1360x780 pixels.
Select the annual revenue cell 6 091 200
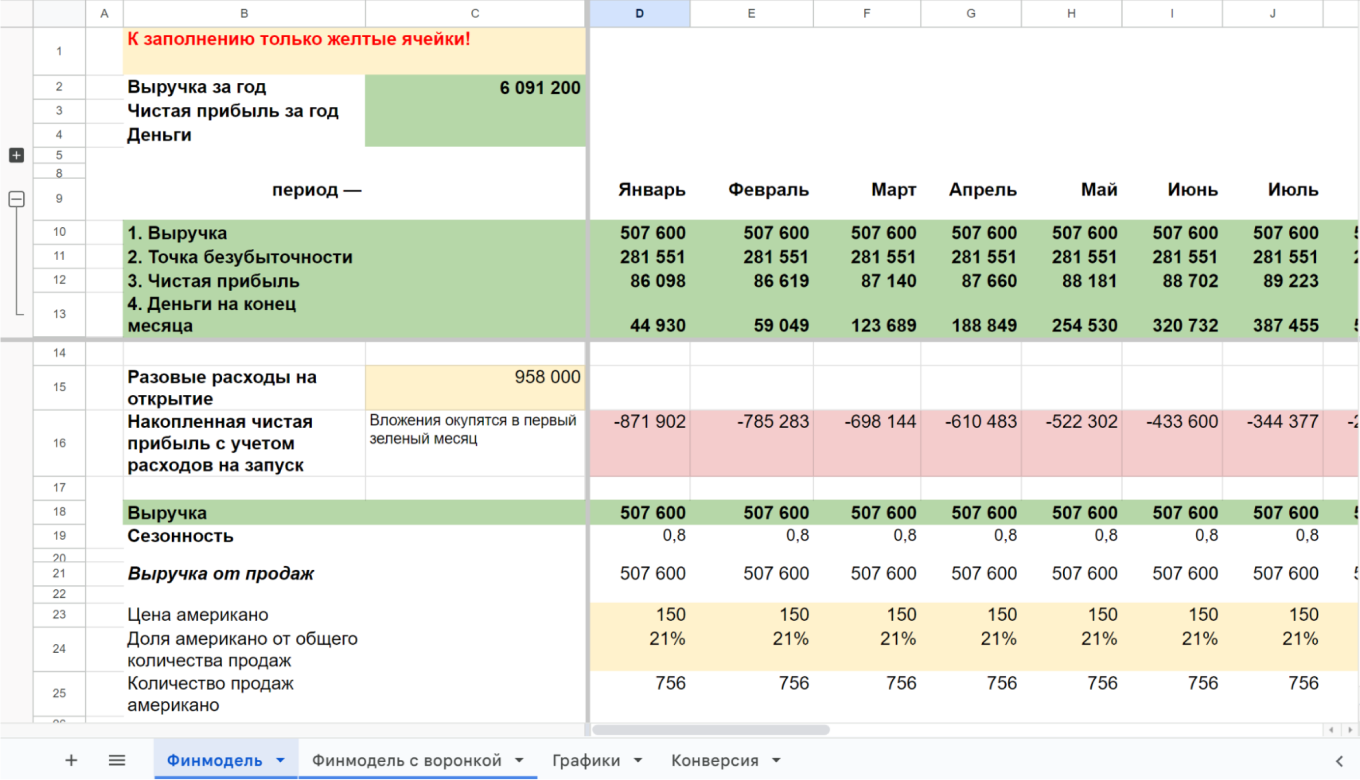coord(475,88)
